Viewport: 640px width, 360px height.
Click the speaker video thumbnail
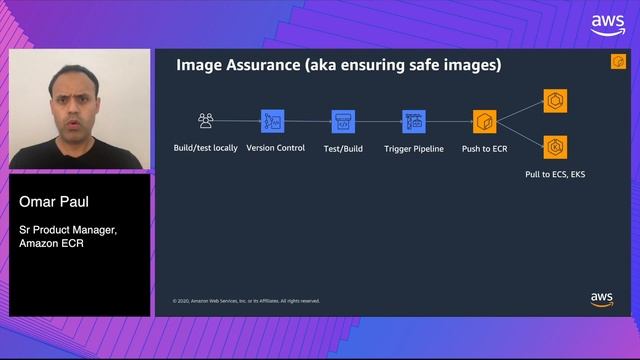point(80,109)
